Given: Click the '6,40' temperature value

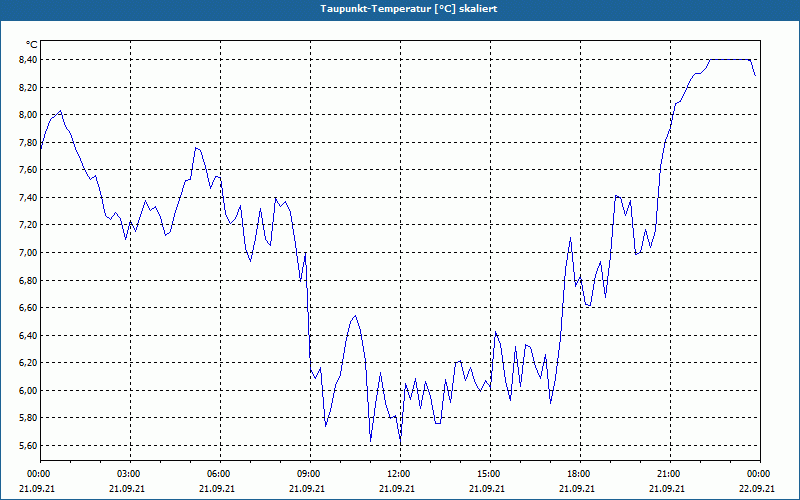Looking at the screenshot, I should (x=29, y=335).
